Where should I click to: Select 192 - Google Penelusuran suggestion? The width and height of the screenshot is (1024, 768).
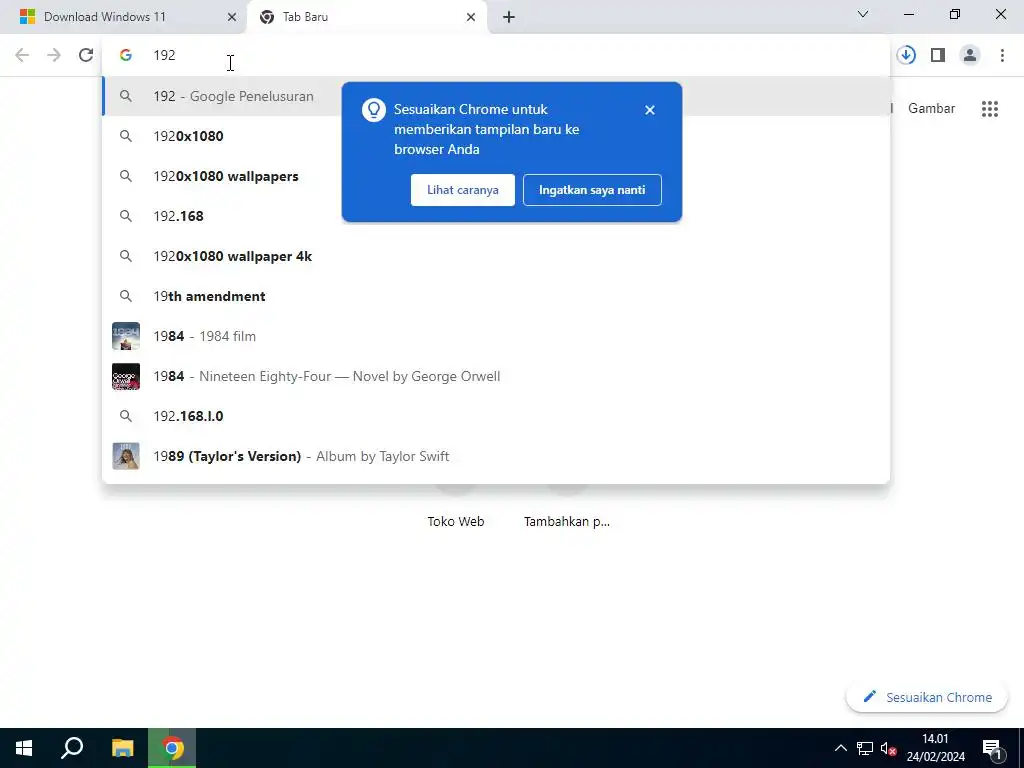click(x=496, y=96)
